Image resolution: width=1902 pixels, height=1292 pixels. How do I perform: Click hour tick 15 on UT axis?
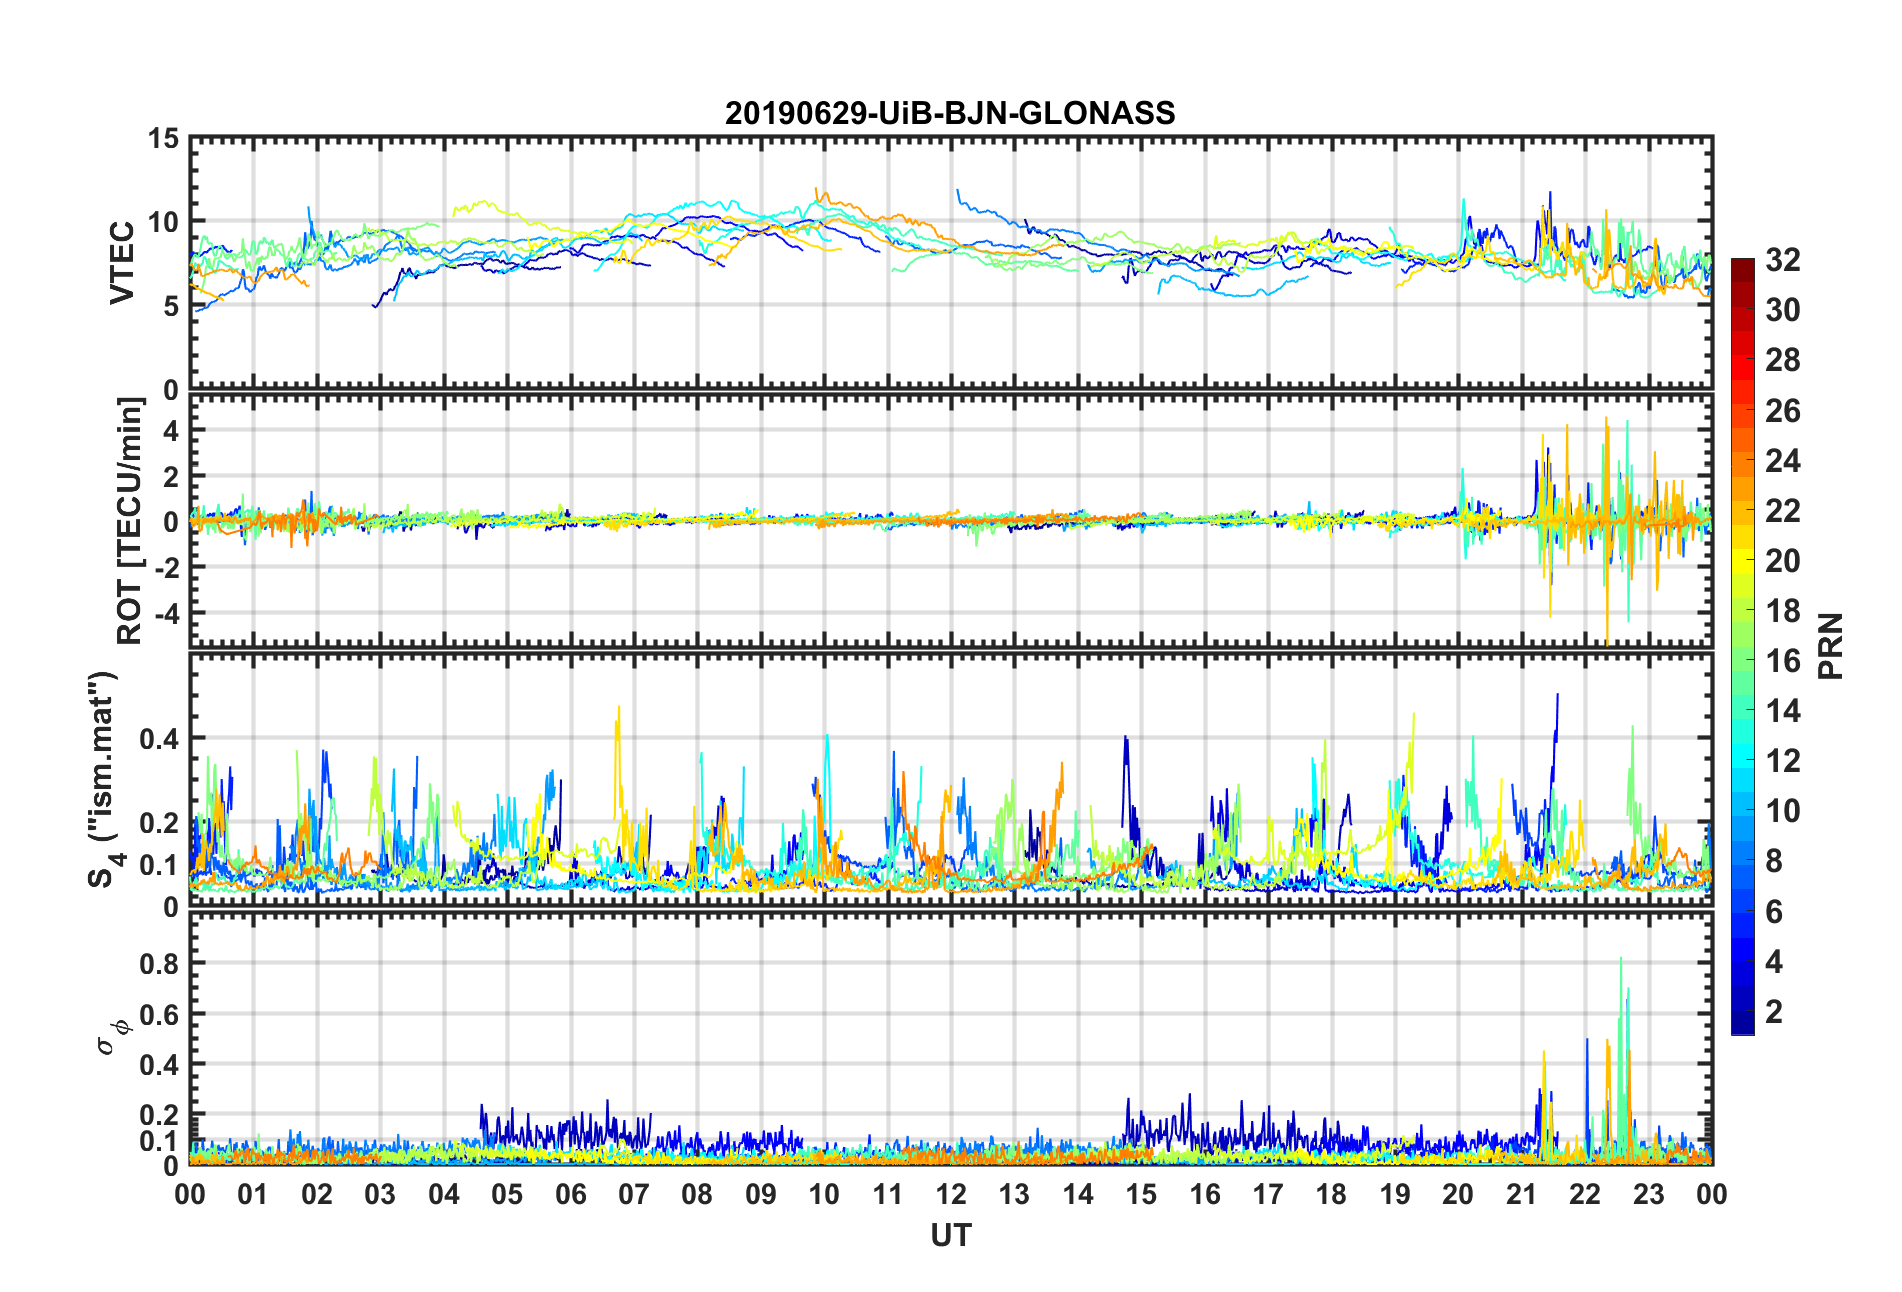[1141, 1194]
